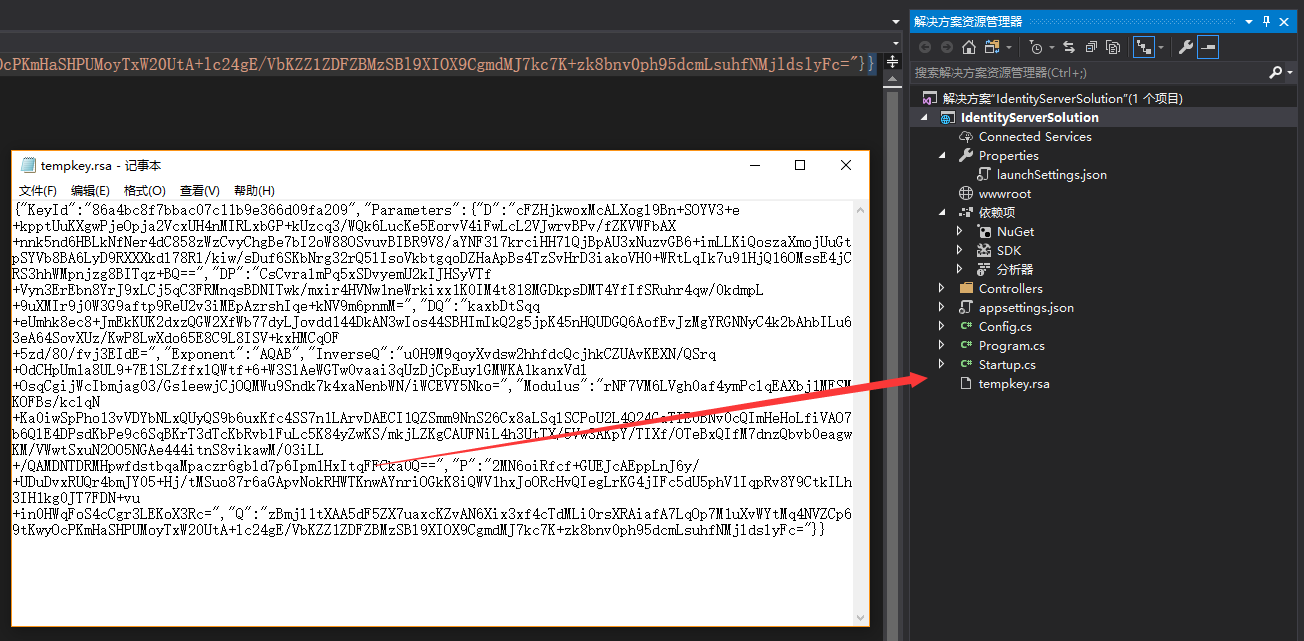Select launchSettings.json file
The image size is (1304, 641).
pos(1052,174)
